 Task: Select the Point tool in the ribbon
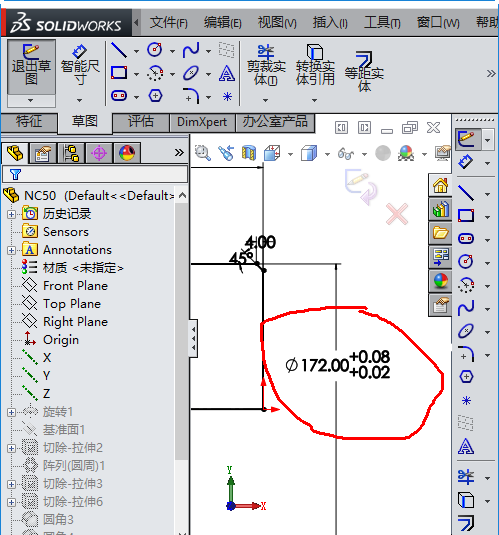pyautogui.click(x=227, y=97)
